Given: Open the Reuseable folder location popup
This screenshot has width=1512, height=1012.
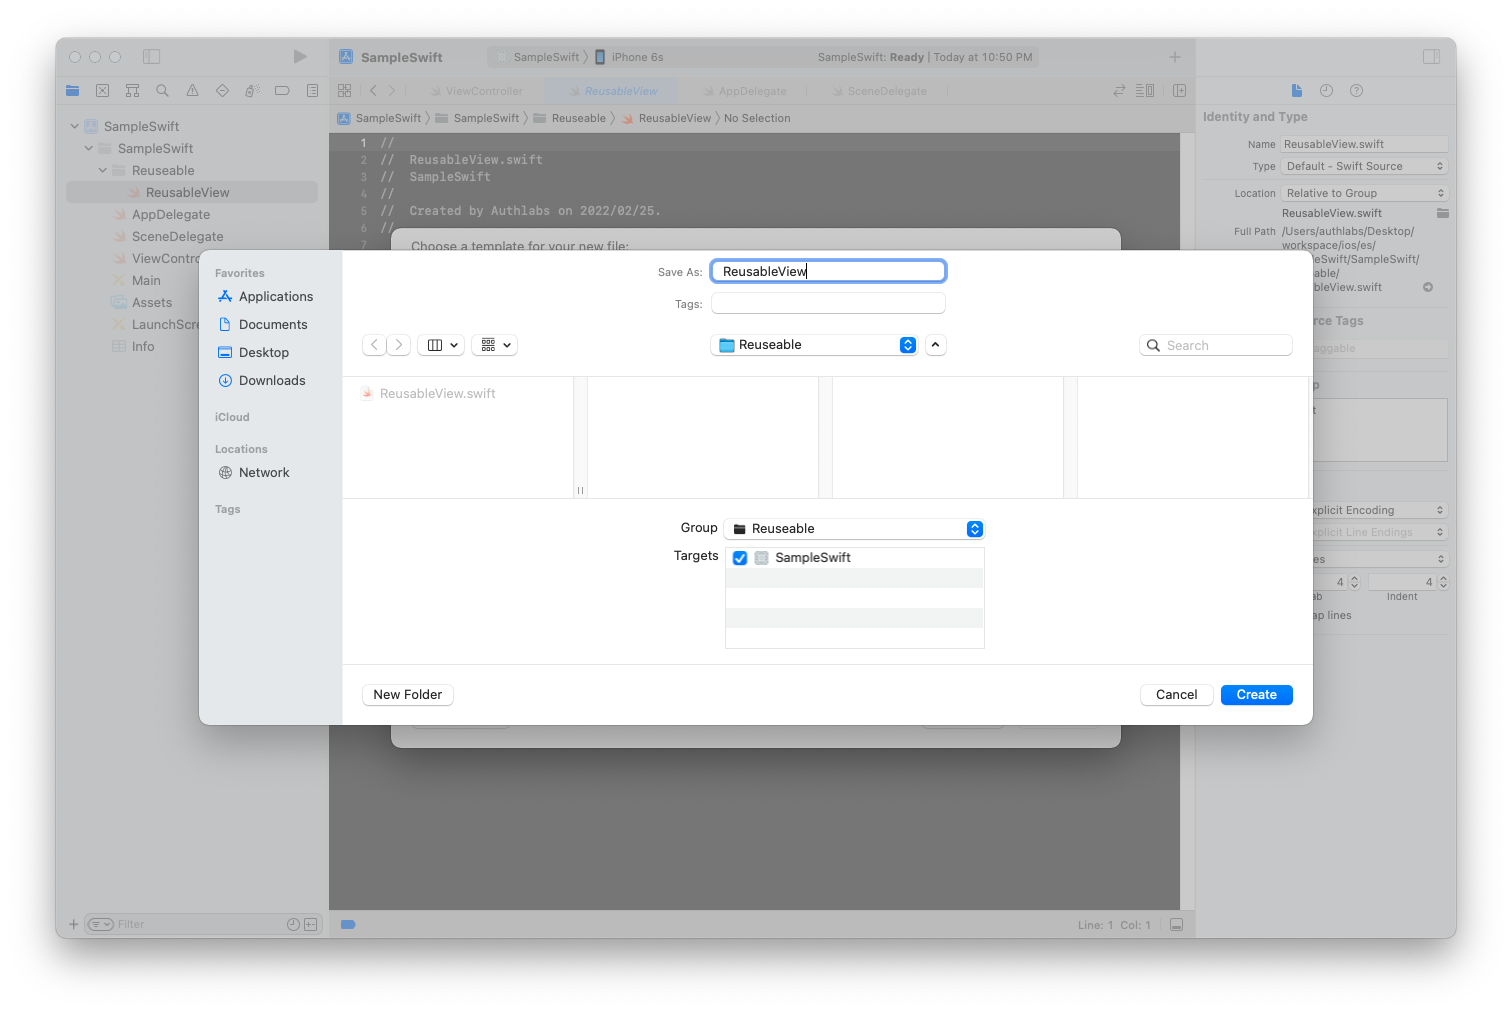Looking at the screenshot, I should tap(814, 345).
